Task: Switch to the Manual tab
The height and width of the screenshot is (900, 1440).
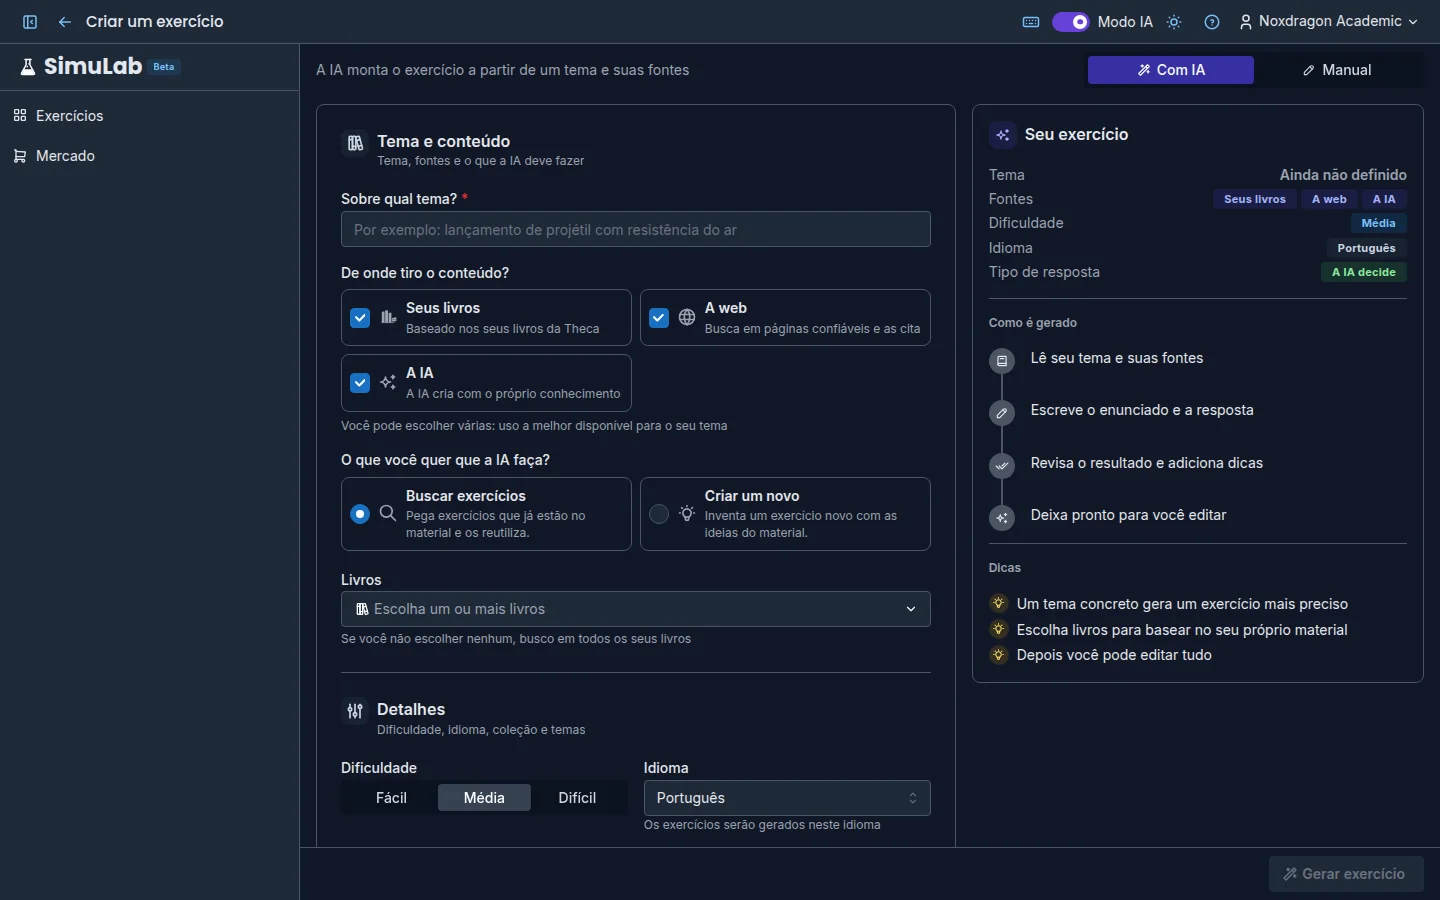Action: (x=1337, y=70)
